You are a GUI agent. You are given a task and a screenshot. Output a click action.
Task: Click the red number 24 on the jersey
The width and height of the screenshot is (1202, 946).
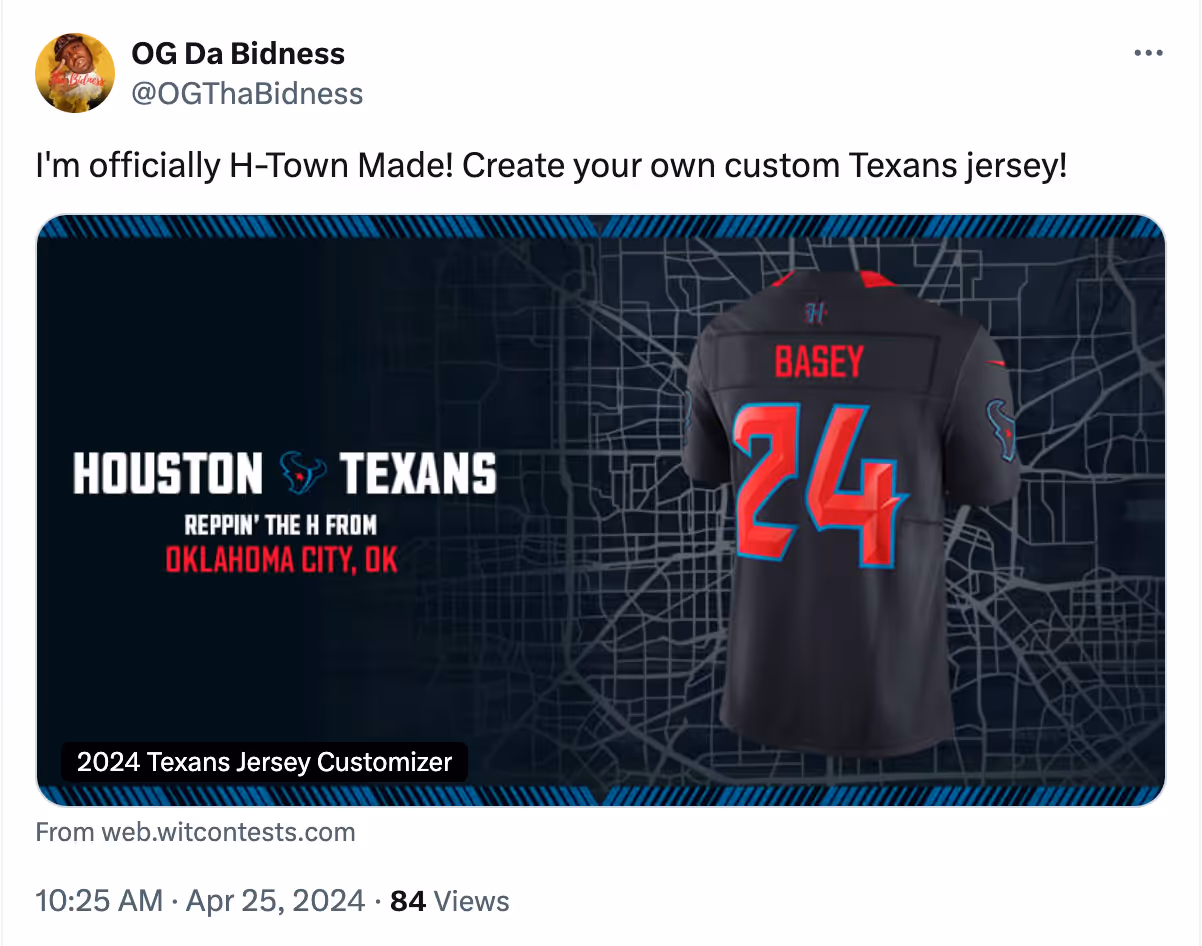(x=819, y=480)
